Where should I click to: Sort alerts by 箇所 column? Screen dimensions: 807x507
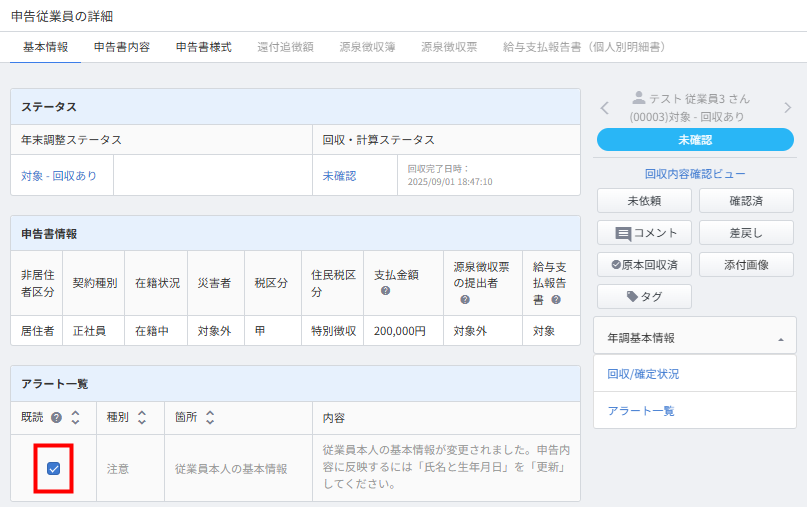[x=210, y=417]
